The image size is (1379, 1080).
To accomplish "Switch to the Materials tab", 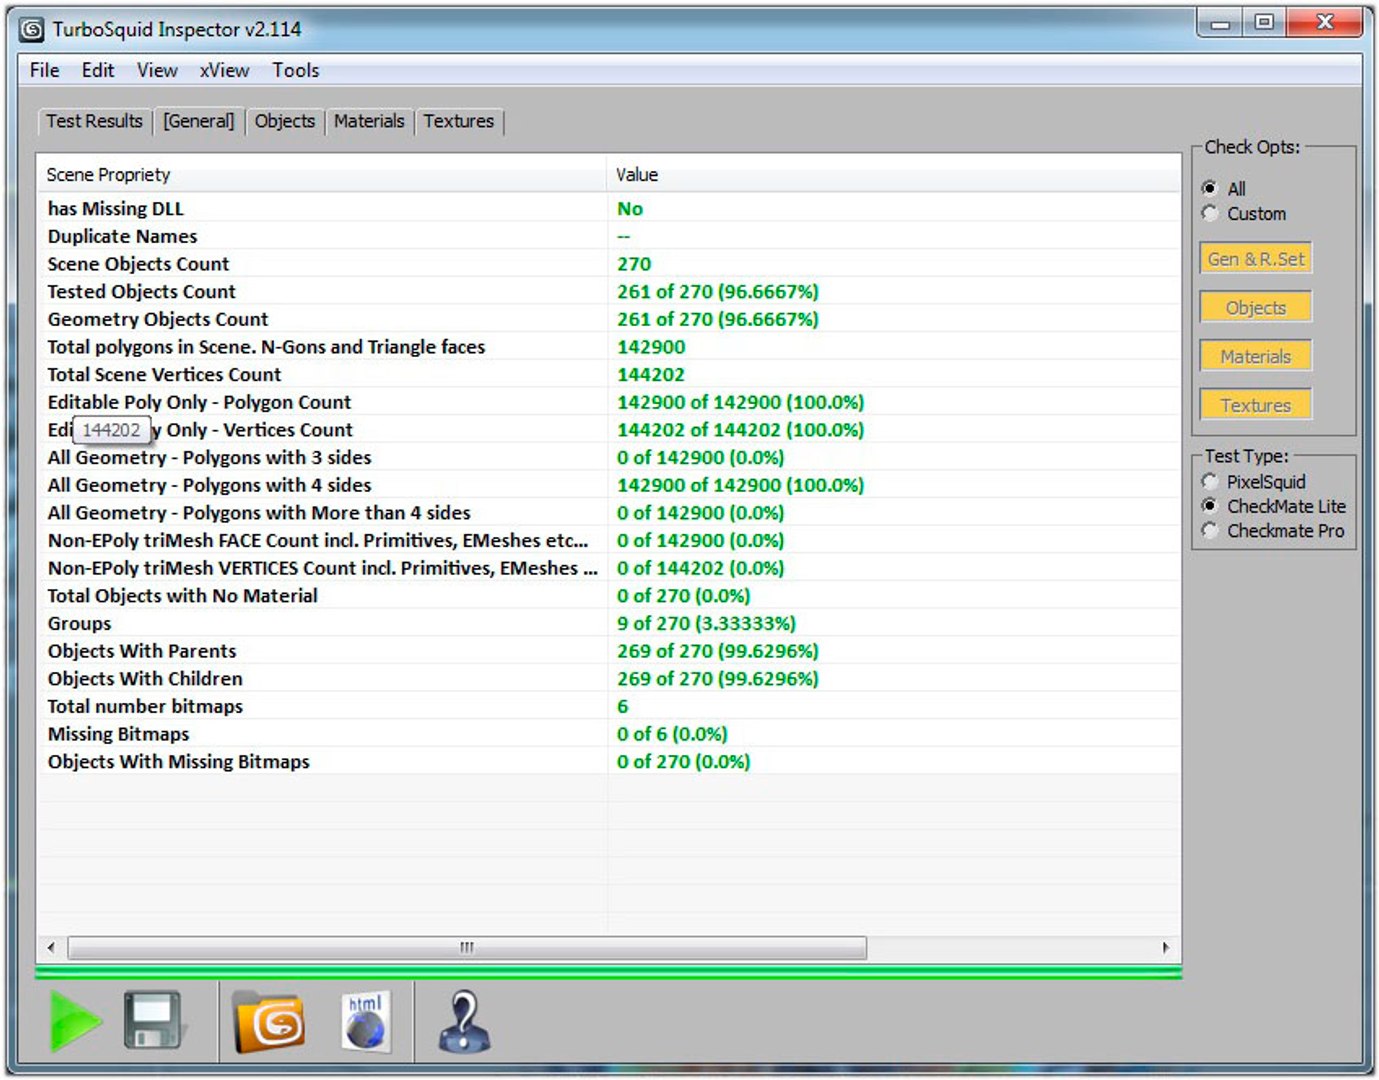I will (369, 121).
